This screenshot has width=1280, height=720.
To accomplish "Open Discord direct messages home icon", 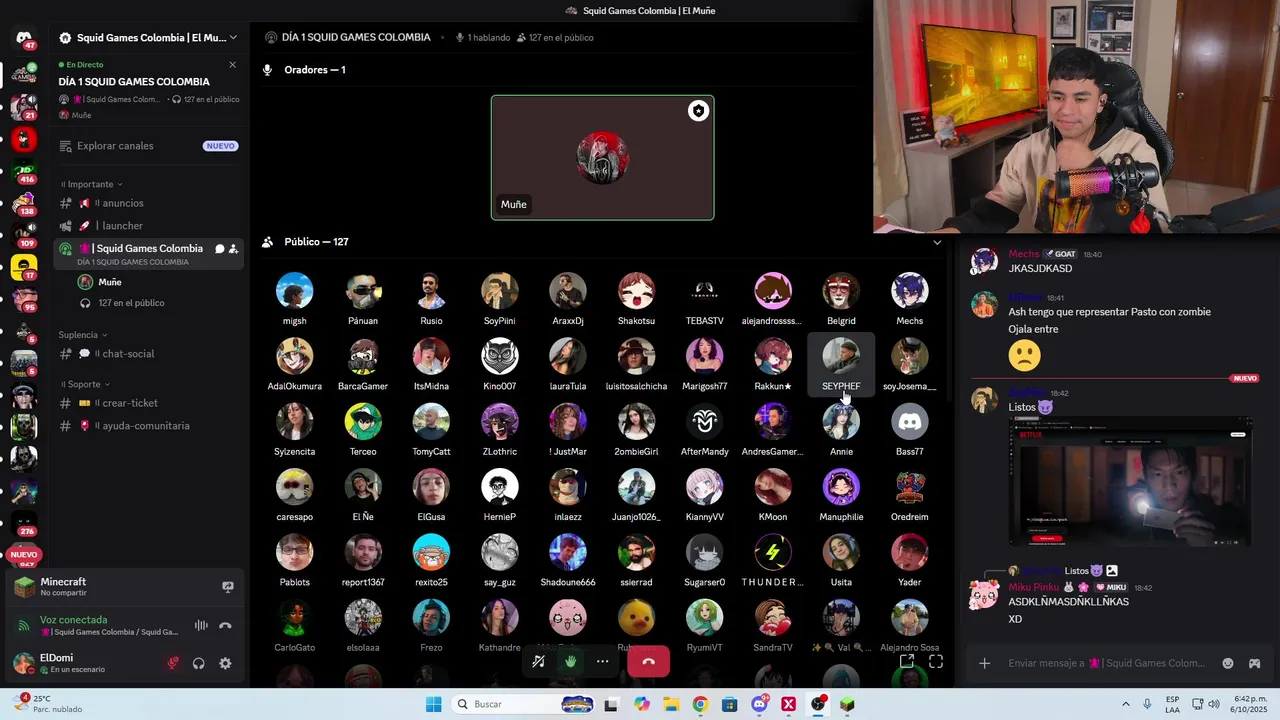I will point(24,38).
